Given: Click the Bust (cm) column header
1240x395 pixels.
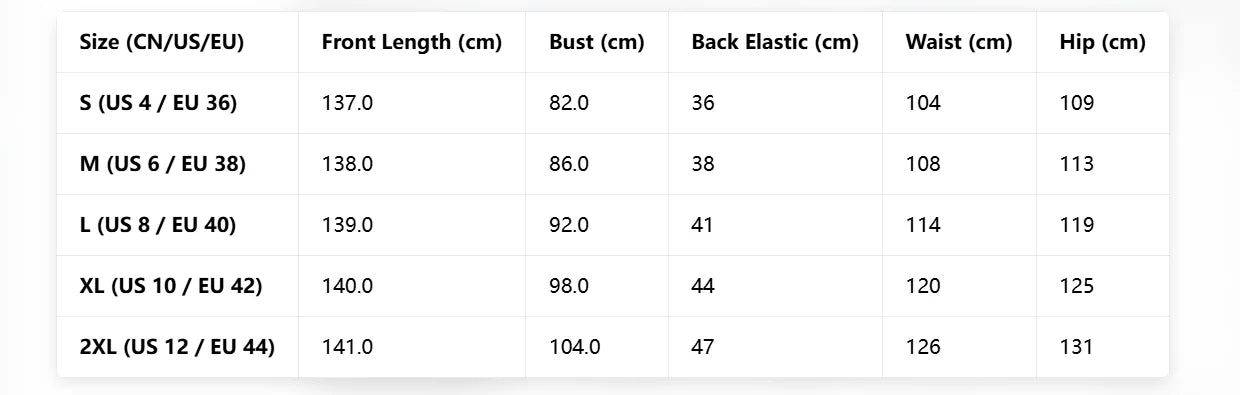Looking at the screenshot, I should click(x=597, y=42).
